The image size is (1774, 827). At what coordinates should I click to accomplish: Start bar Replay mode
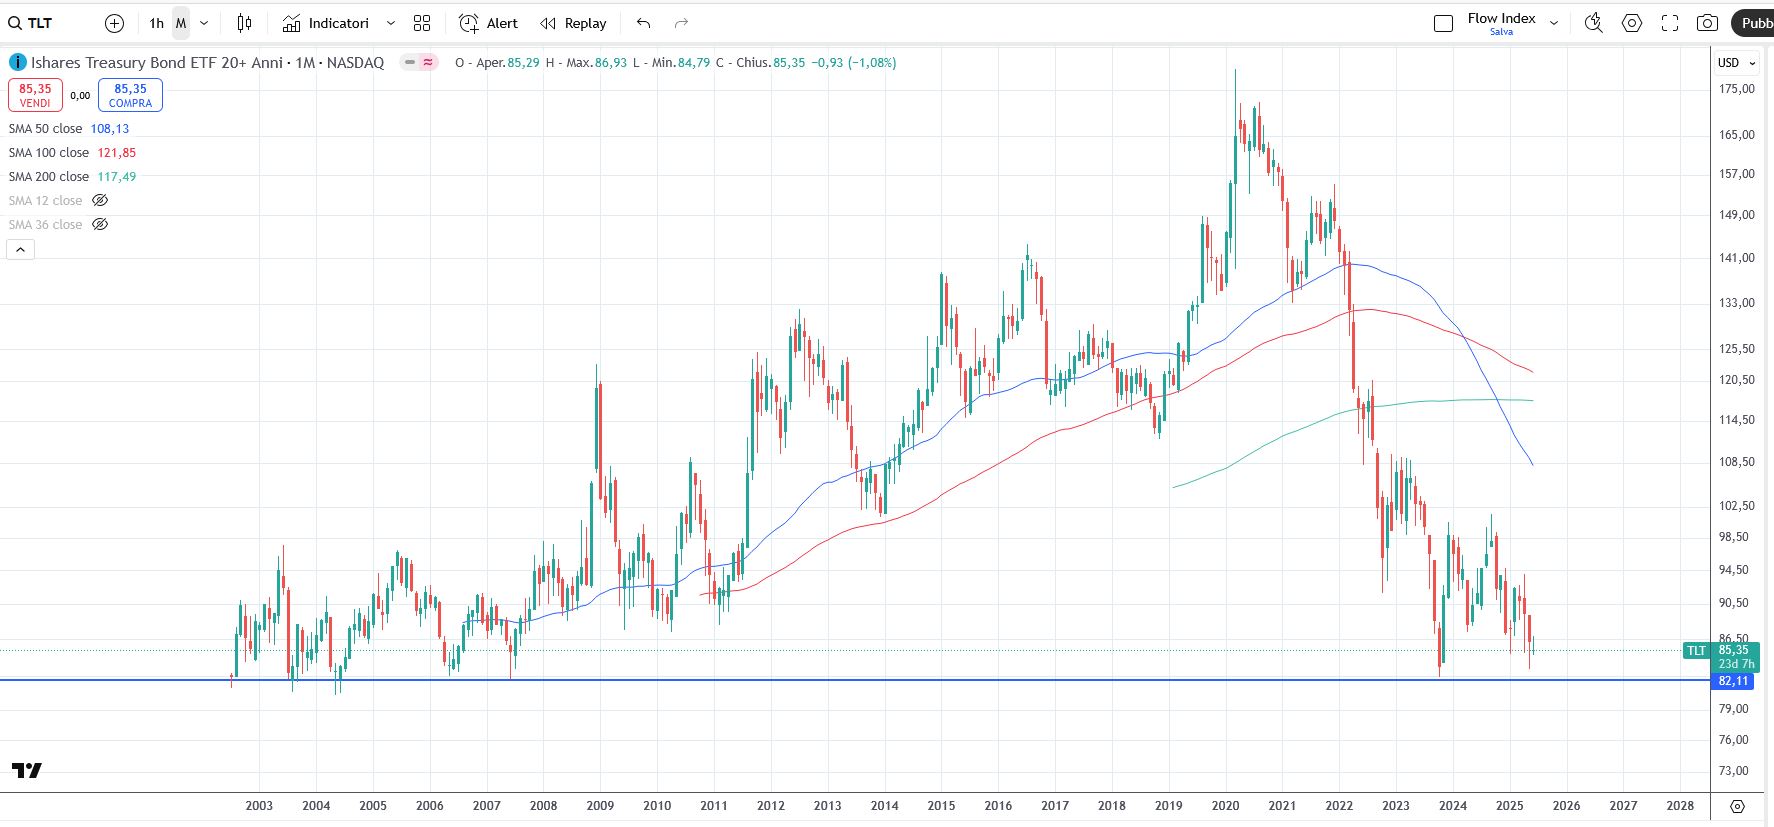[573, 23]
